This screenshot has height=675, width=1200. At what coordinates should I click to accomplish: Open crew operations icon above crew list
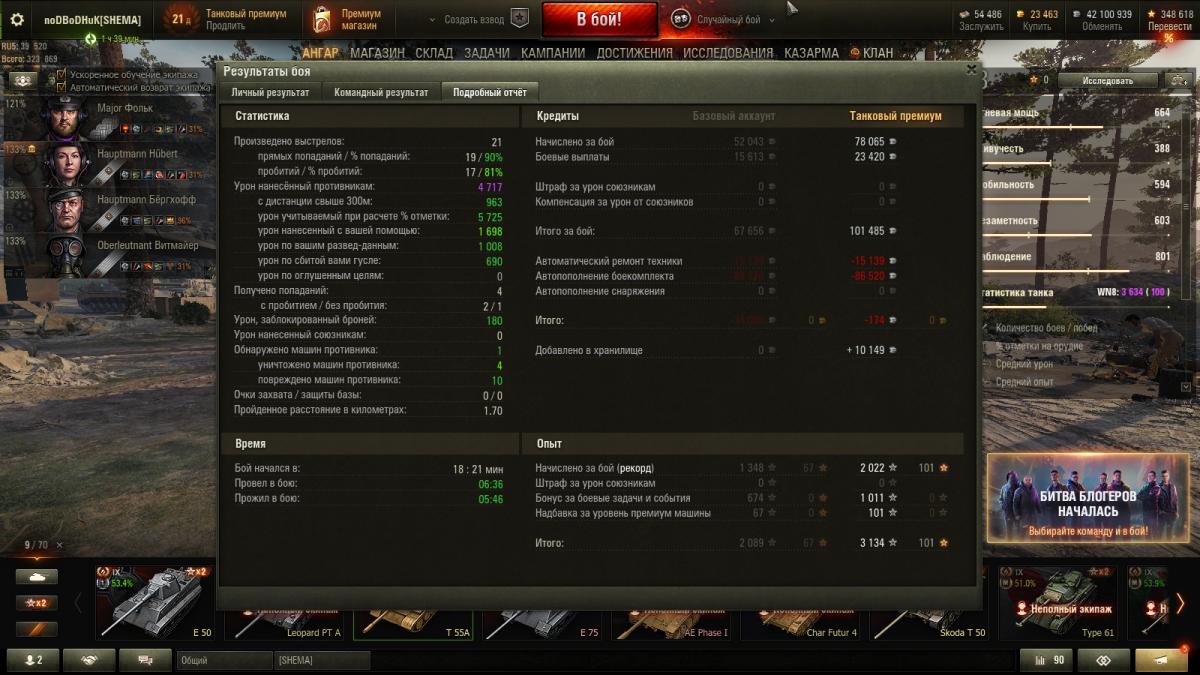[23, 81]
